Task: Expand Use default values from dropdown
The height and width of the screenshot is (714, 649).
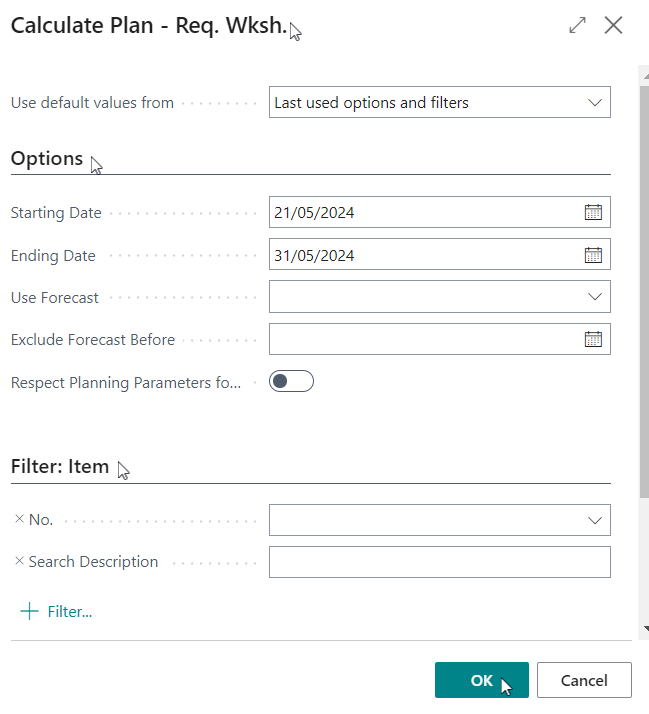Action: (439, 102)
